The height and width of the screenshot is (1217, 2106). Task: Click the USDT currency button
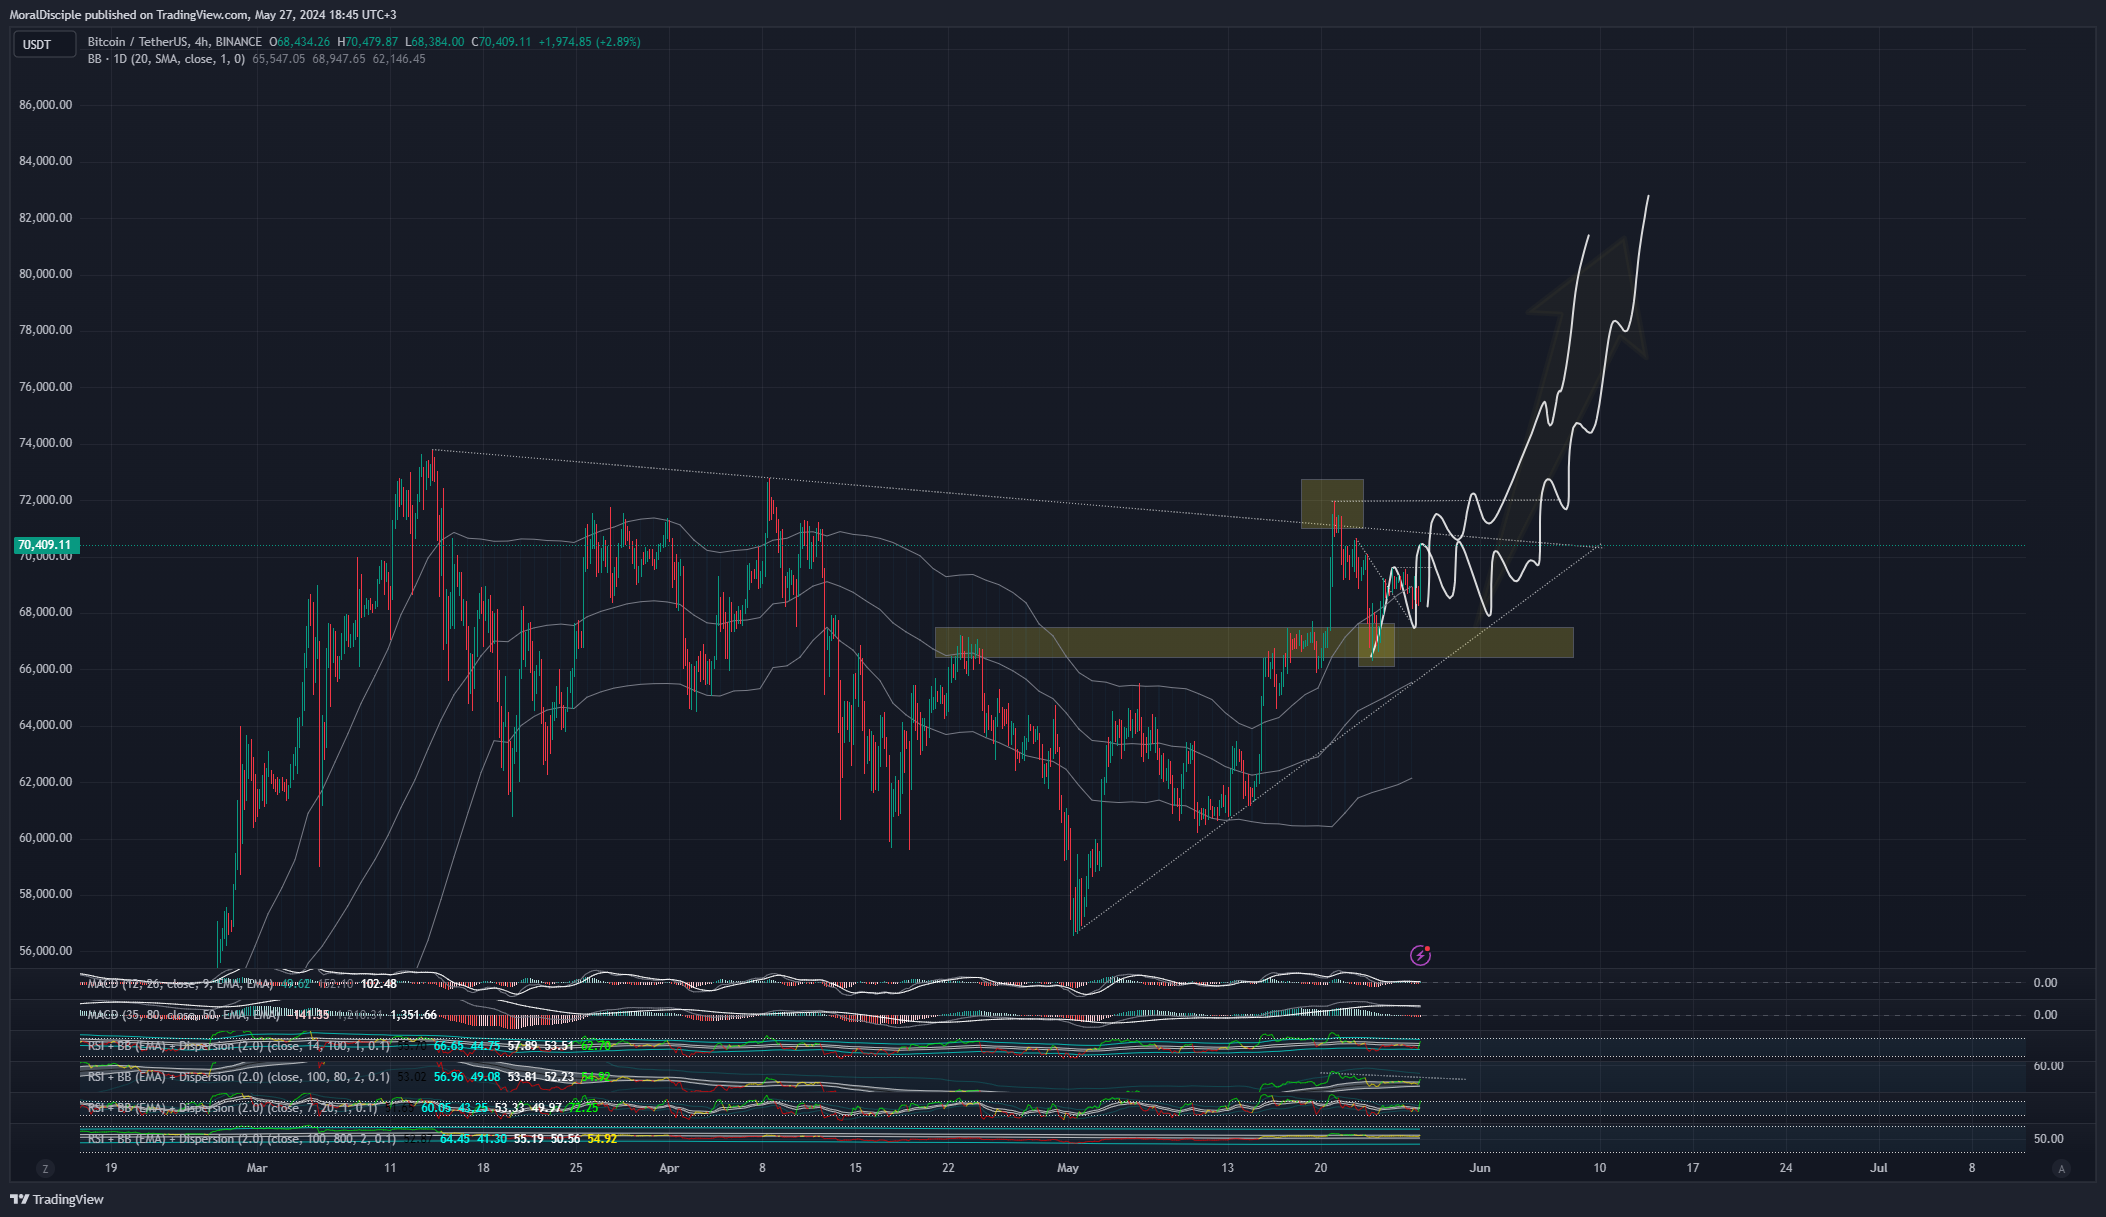coord(44,44)
